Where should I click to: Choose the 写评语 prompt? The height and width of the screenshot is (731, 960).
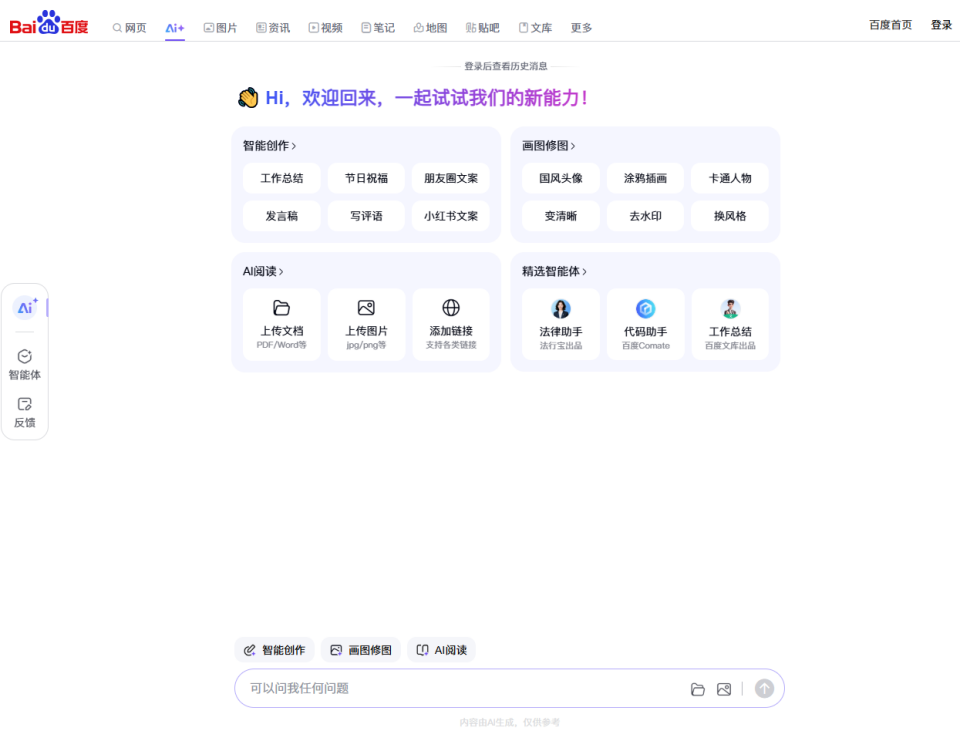[366, 216]
